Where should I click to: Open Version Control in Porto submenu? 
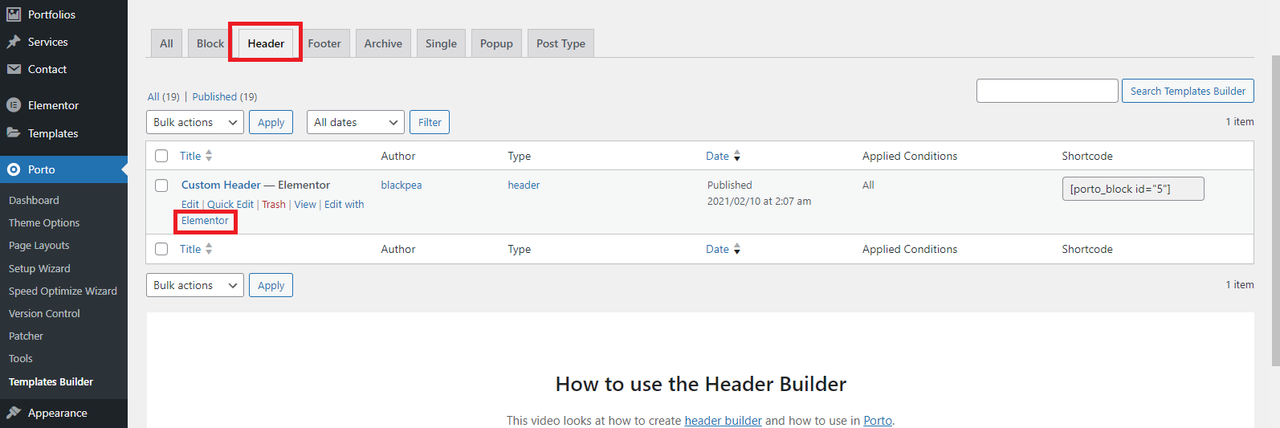coord(46,313)
